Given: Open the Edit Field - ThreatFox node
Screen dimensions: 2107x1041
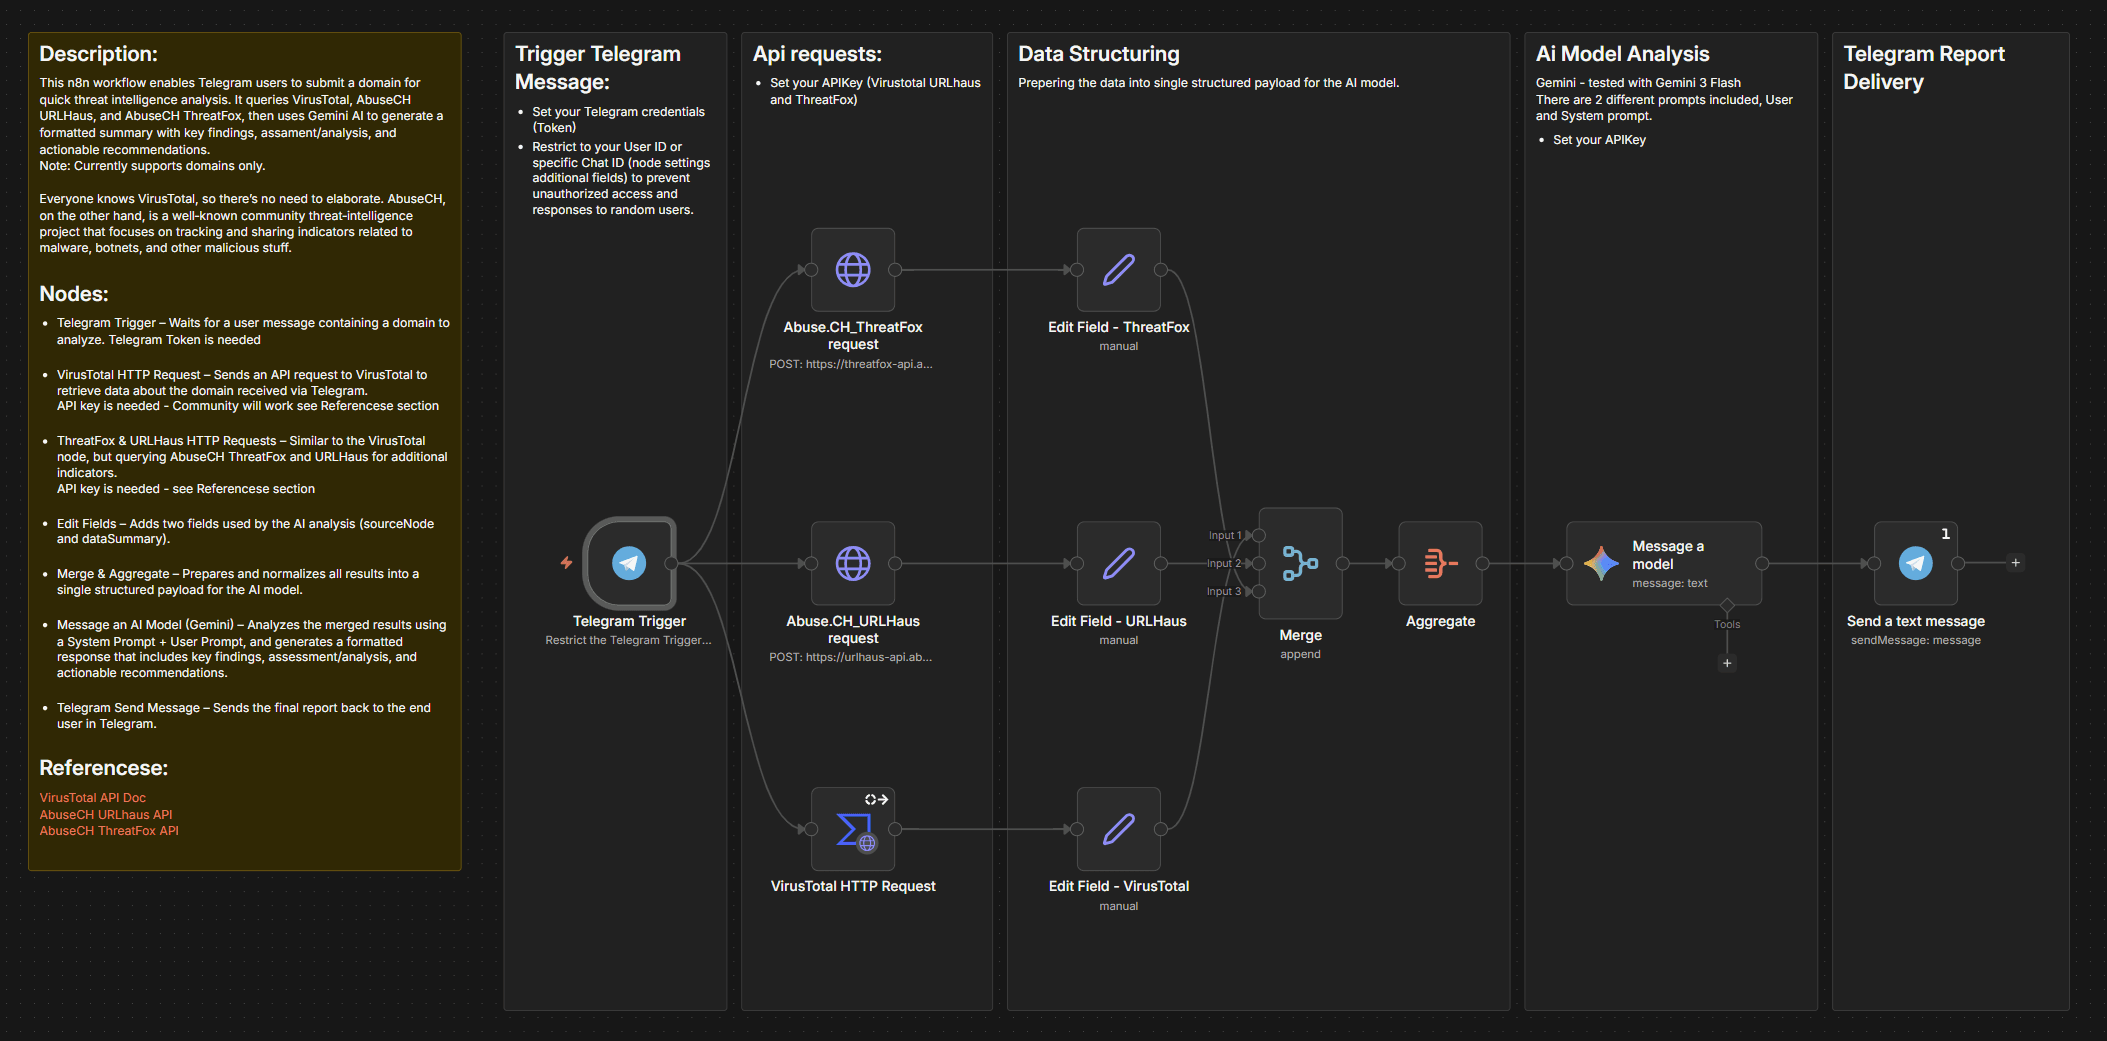Looking at the screenshot, I should [1118, 270].
